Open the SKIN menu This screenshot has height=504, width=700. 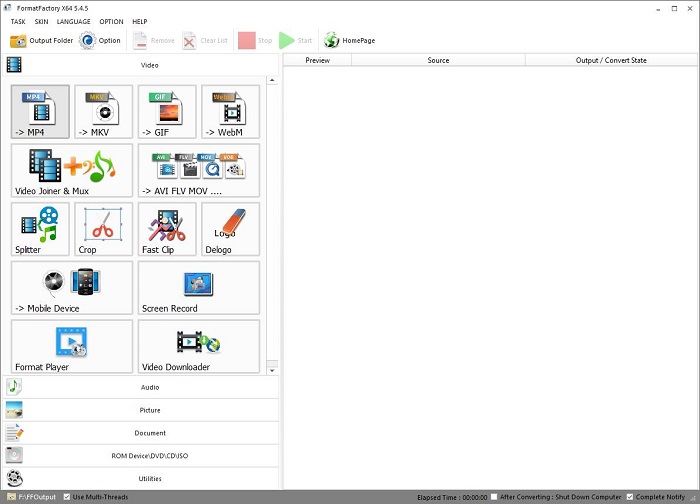click(x=42, y=21)
